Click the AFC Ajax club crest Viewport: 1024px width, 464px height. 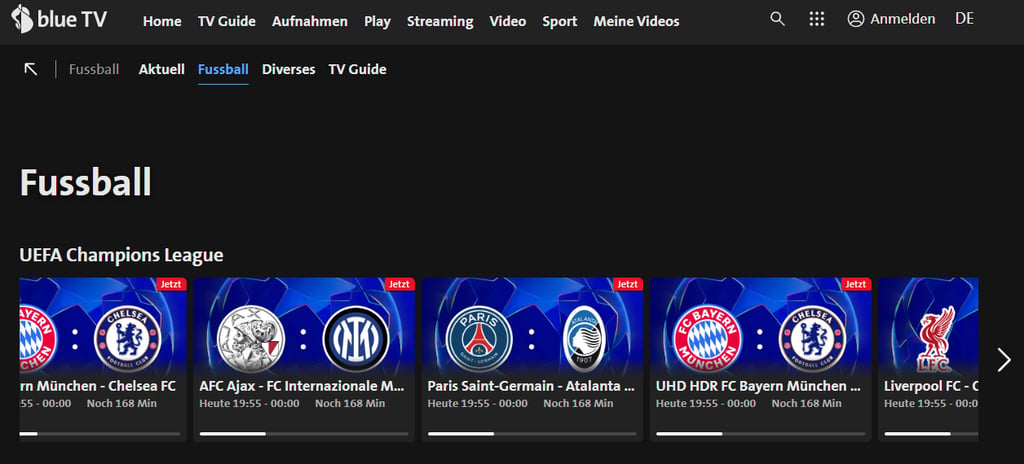(x=251, y=339)
